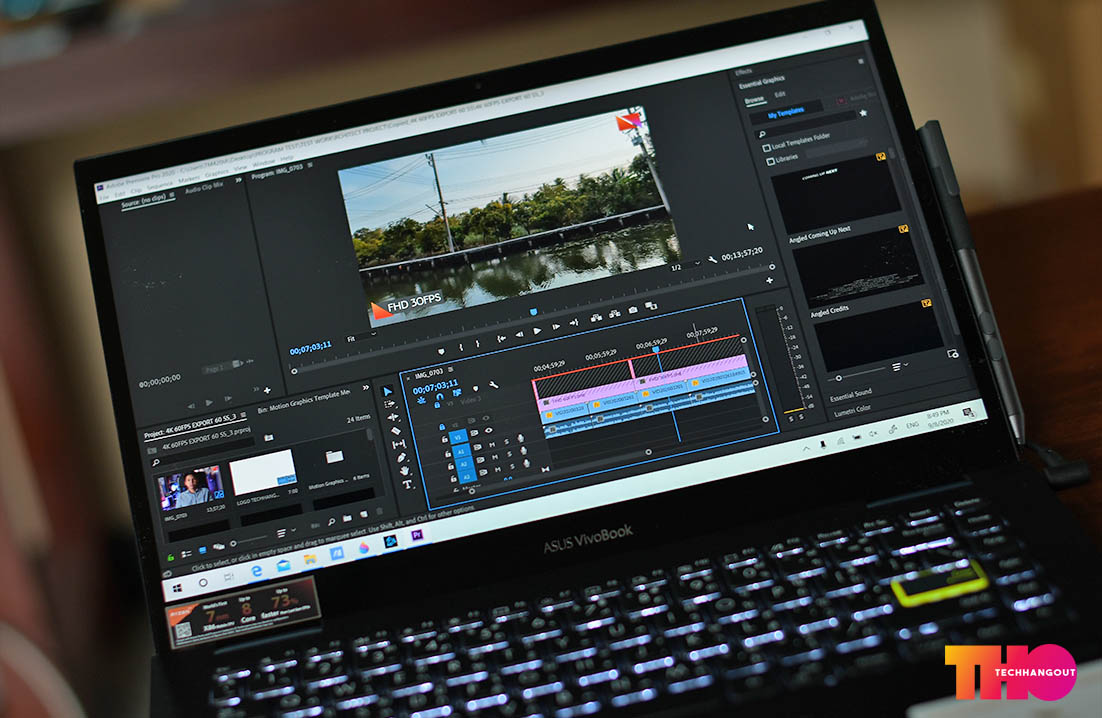Solo audio track A1
Viewport: 1102px width, 718px height.
point(506,443)
